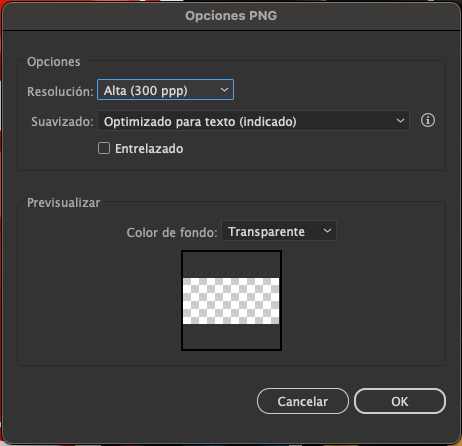Confirm the PNG options with OK
The width and height of the screenshot is (462, 446).
click(x=400, y=401)
